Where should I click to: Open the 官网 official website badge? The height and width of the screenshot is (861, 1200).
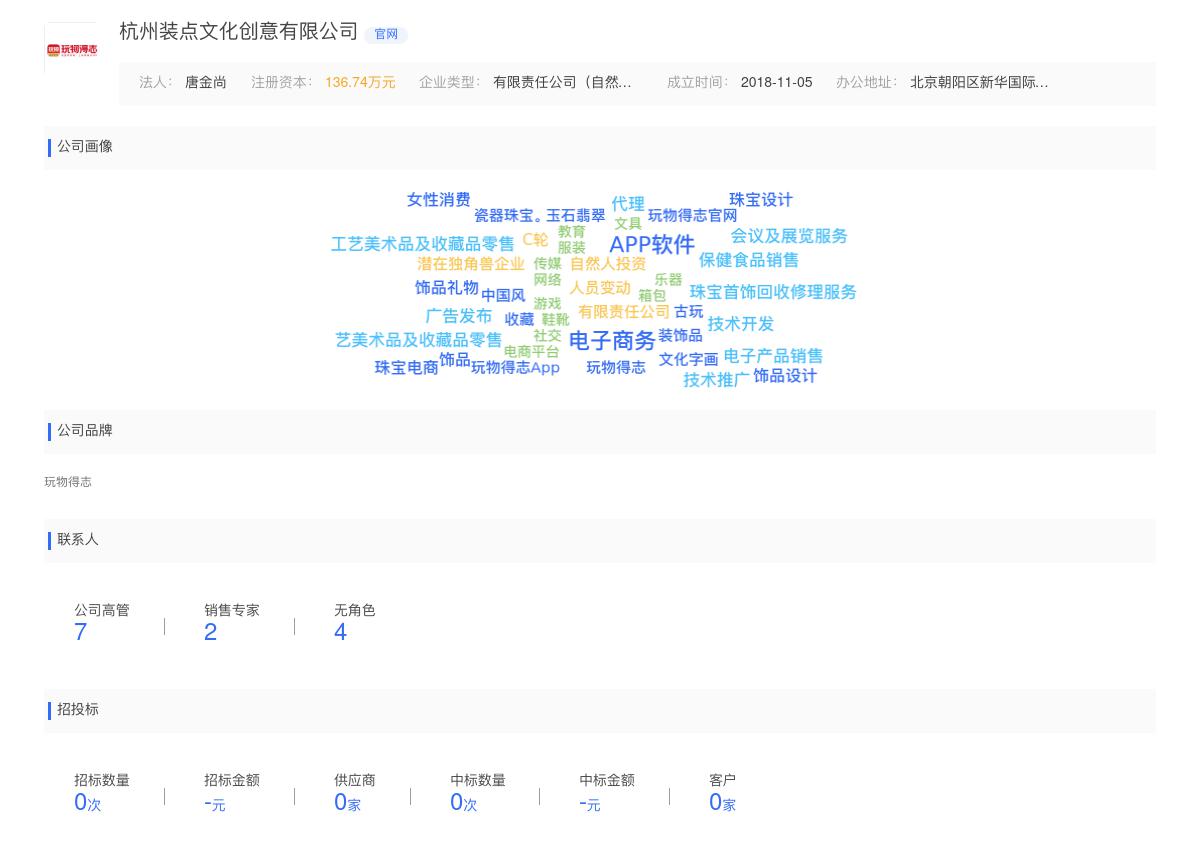(386, 34)
